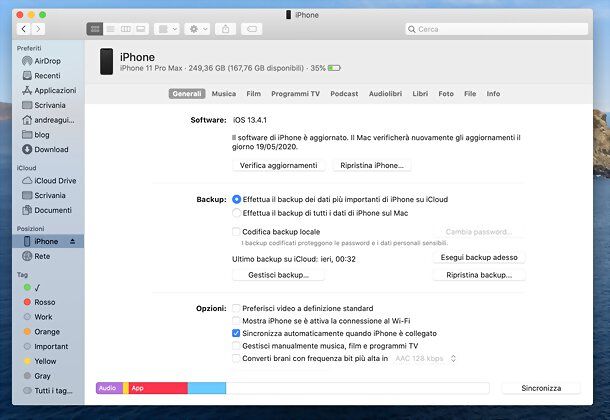The image size is (610, 420).
Task: Select the green checkmark tag
Action: click(32, 287)
